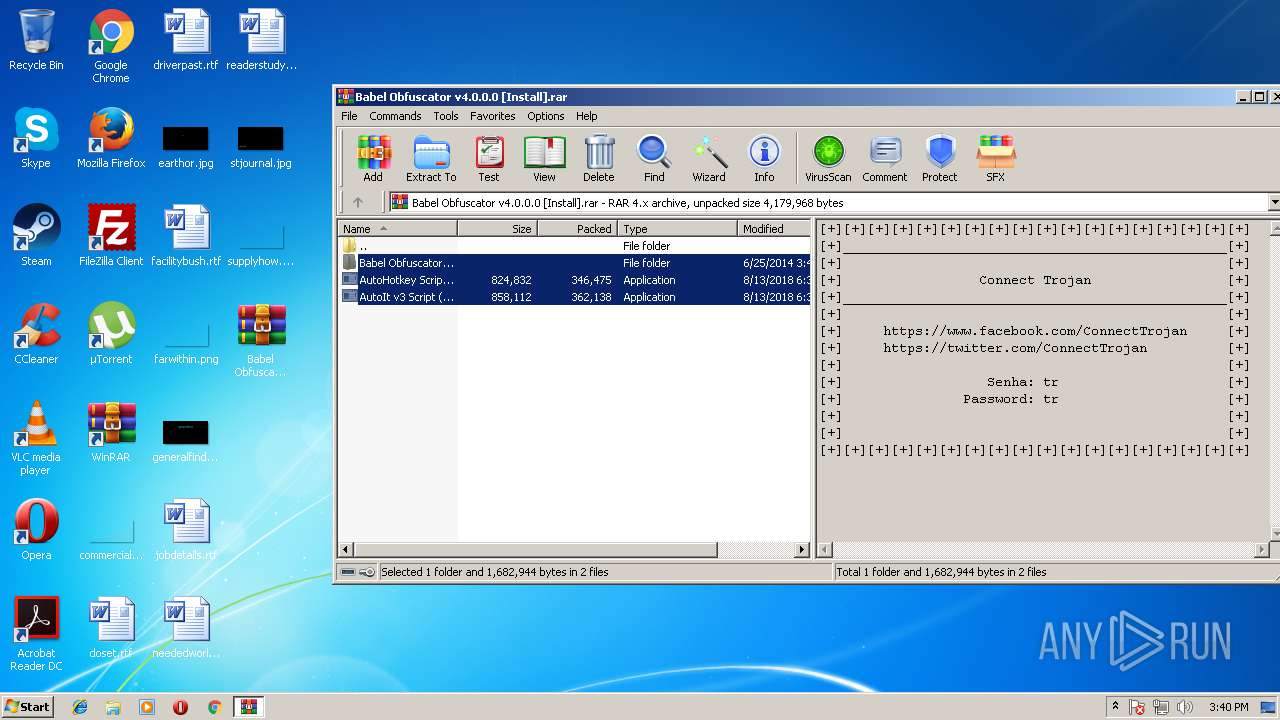Open Acrobat Reader DC shortcut
Screen dimensions: 1280x720
click(x=36, y=635)
